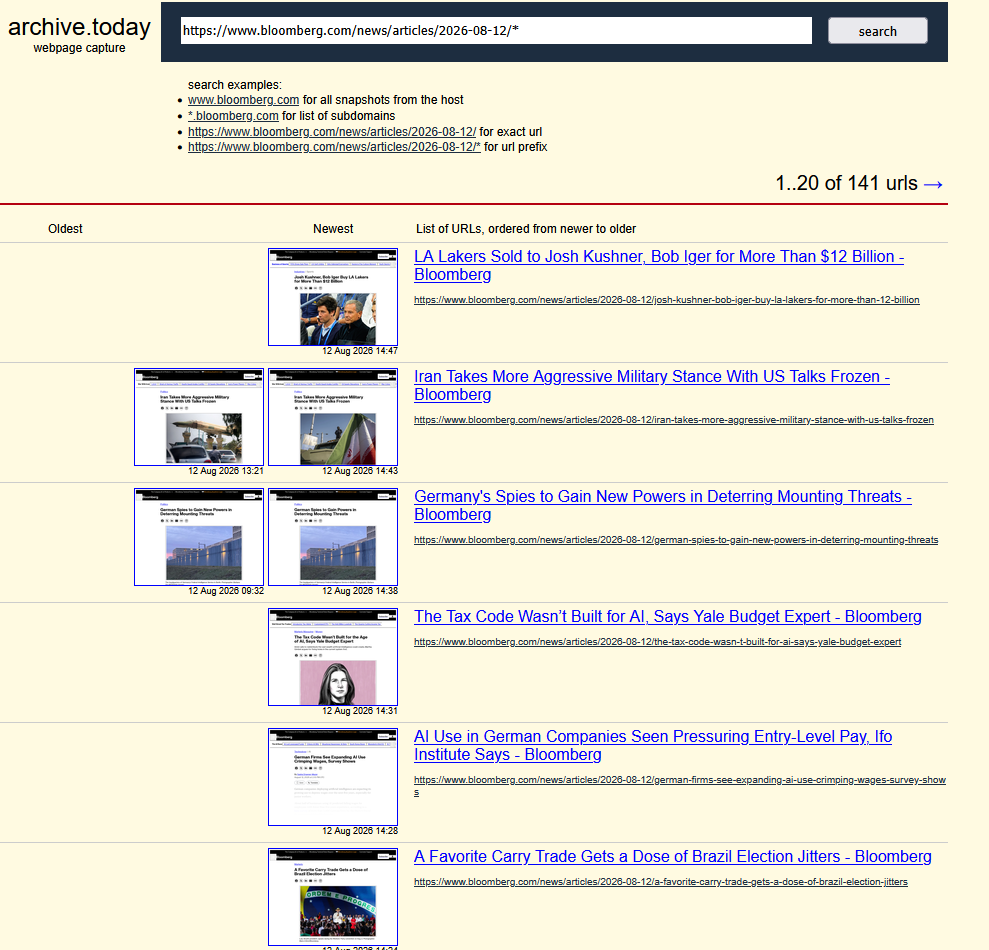Open AI Use in German Companies headline
Viewport: 989px width, 950px height.
(x=653, y=746)
